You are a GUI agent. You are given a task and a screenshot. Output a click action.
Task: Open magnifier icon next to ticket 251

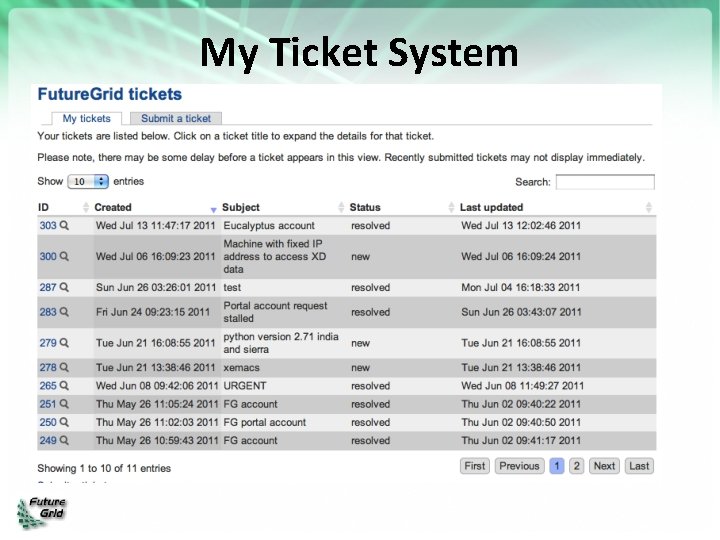click(x=65, y=404)
